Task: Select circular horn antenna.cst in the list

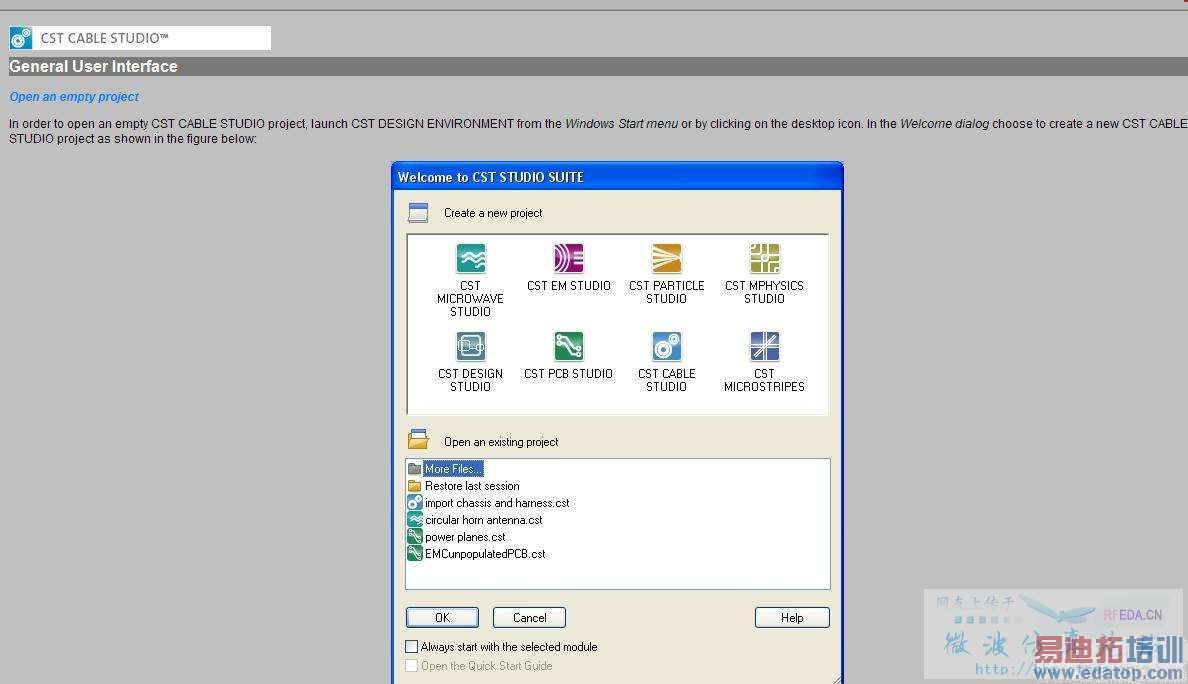Action: [x=483, y=520]
